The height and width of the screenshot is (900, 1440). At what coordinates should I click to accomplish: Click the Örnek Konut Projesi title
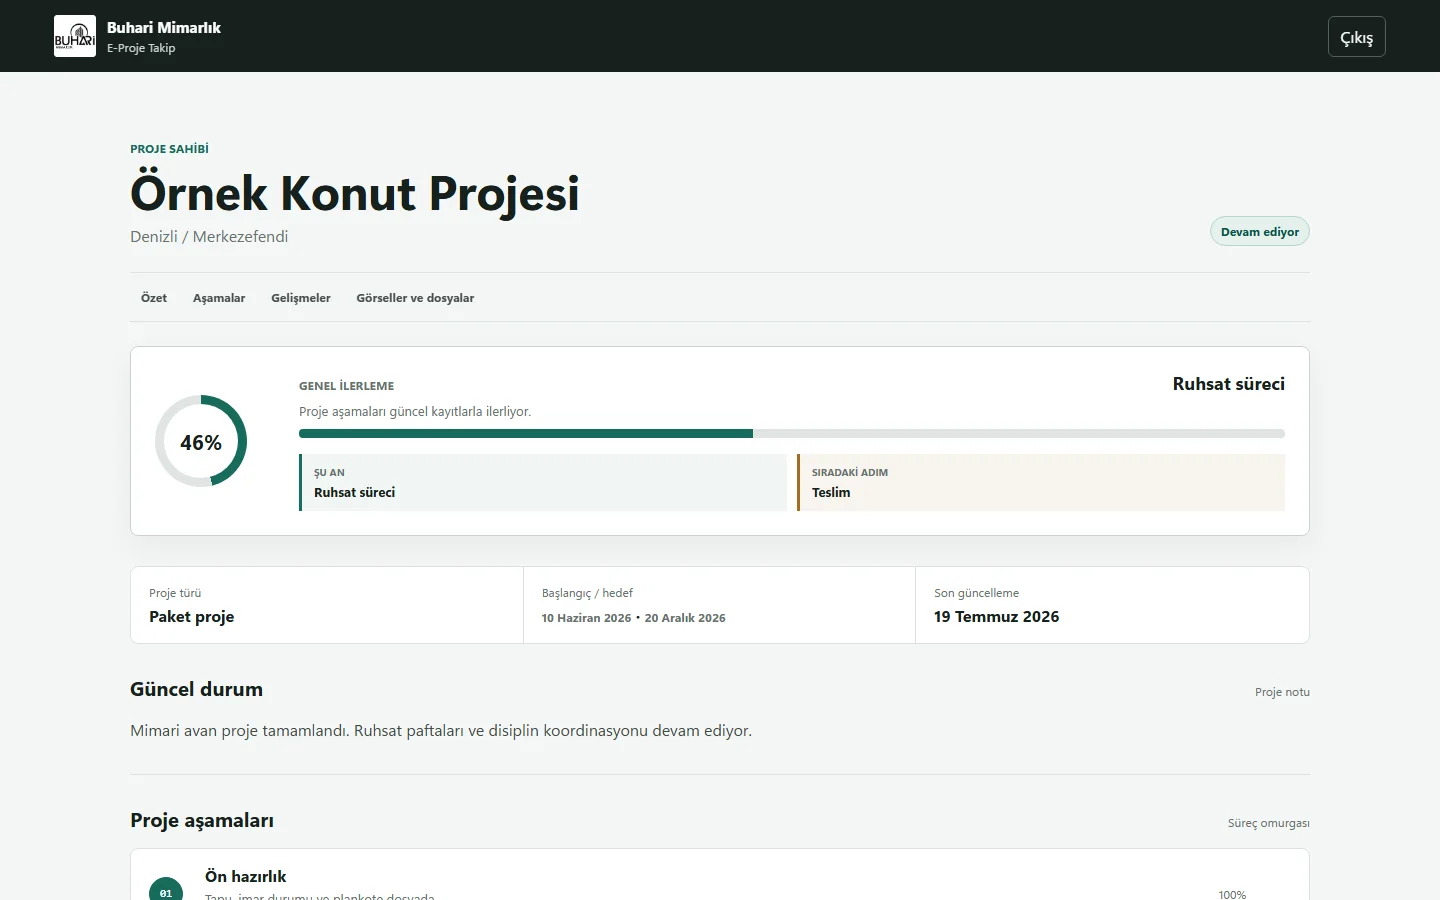click(355, 193)
